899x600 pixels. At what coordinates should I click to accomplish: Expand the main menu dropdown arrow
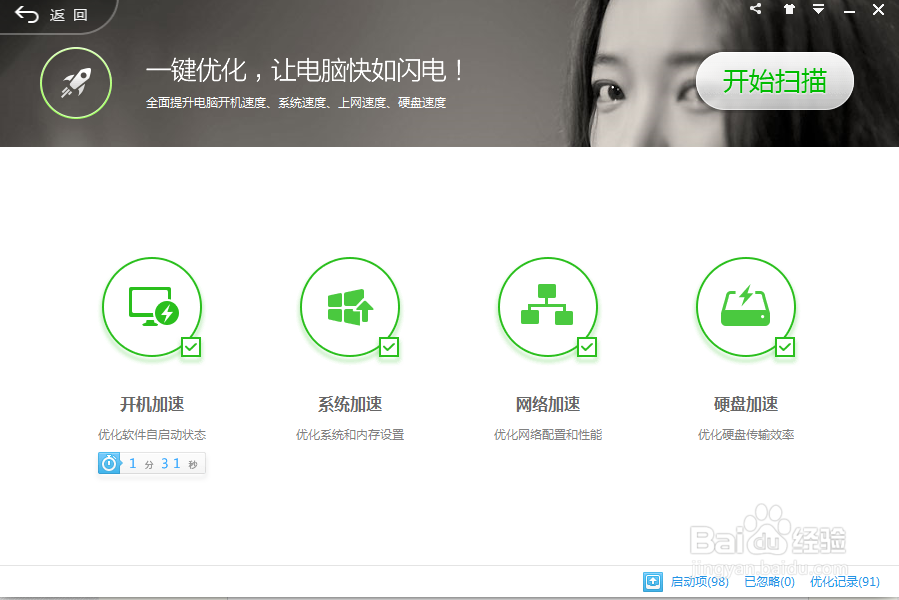point(818,9)
